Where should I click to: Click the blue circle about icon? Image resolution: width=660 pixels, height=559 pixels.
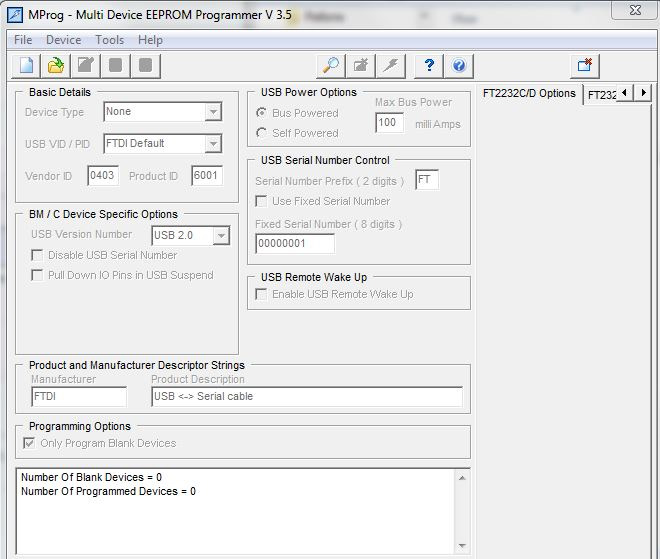pyautogui.click(x=459, y=66)
